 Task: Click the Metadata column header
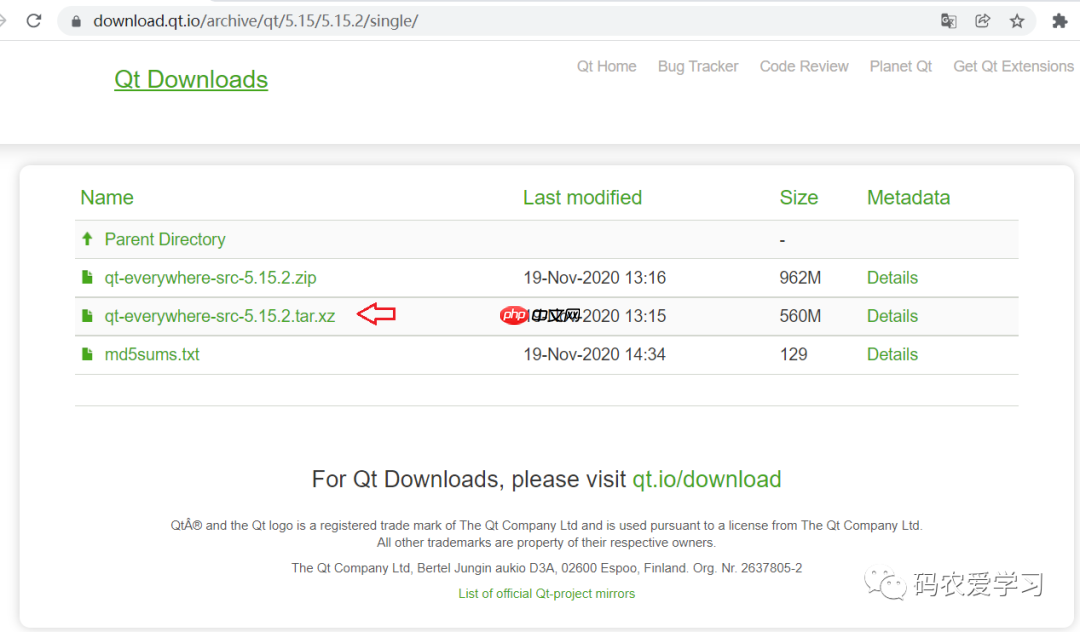tap(908, 198)
